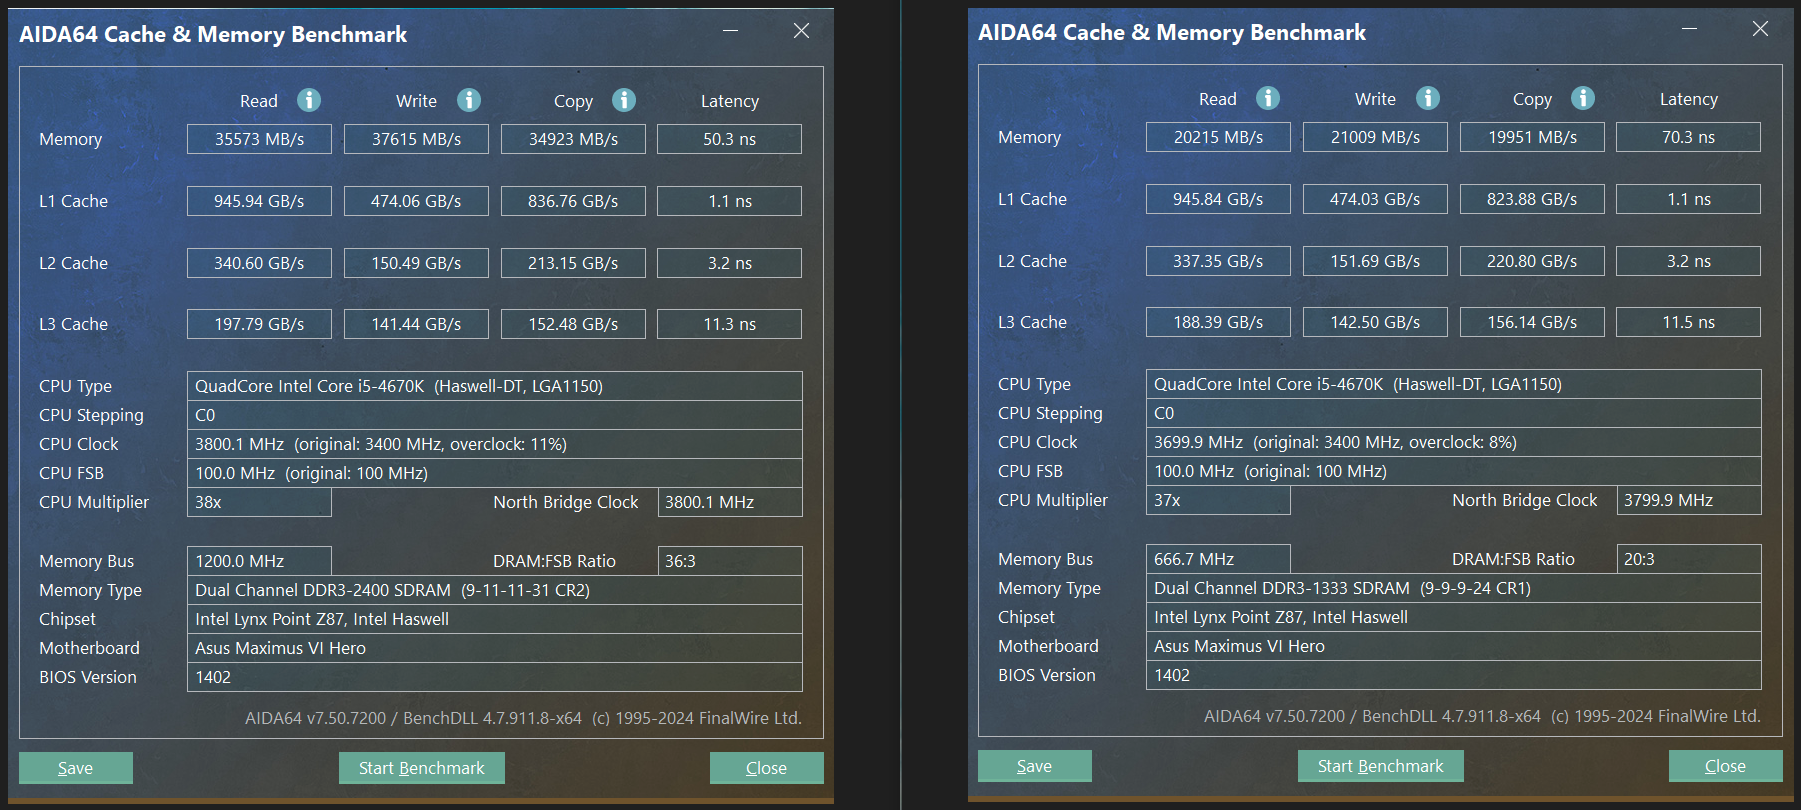1802x810 pixels.
Task: Click Memory Type DDR3-2400 SDRAM field
Action: [x=494, y=590]
